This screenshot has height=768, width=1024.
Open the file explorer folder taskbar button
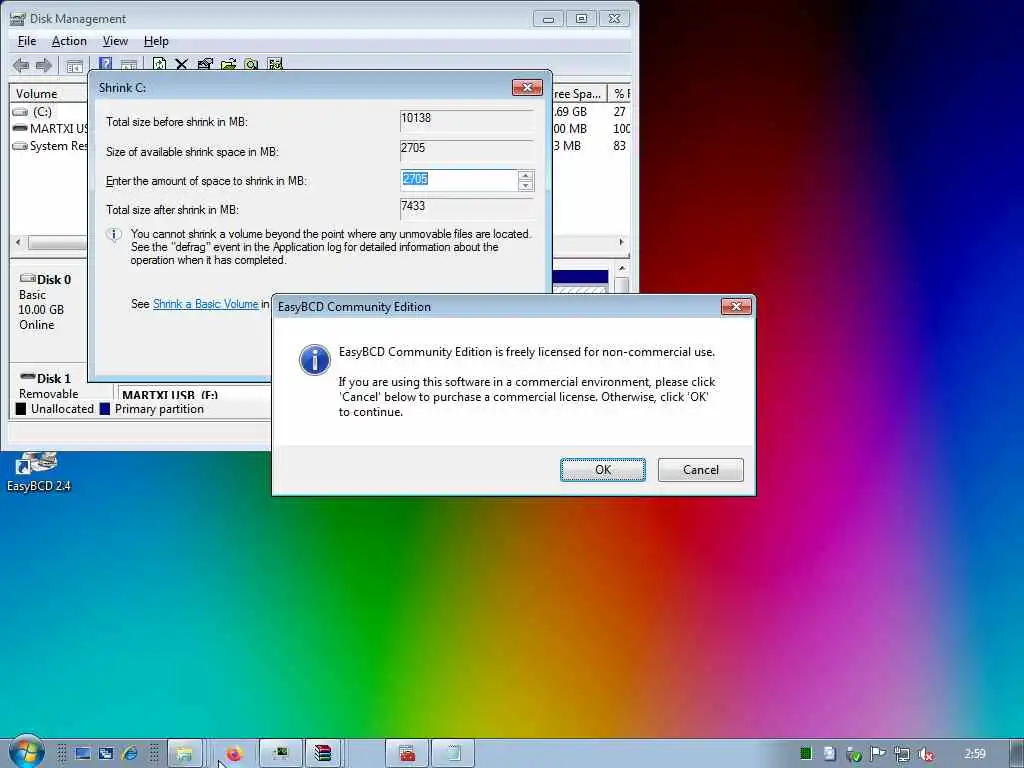click(184, 754)
